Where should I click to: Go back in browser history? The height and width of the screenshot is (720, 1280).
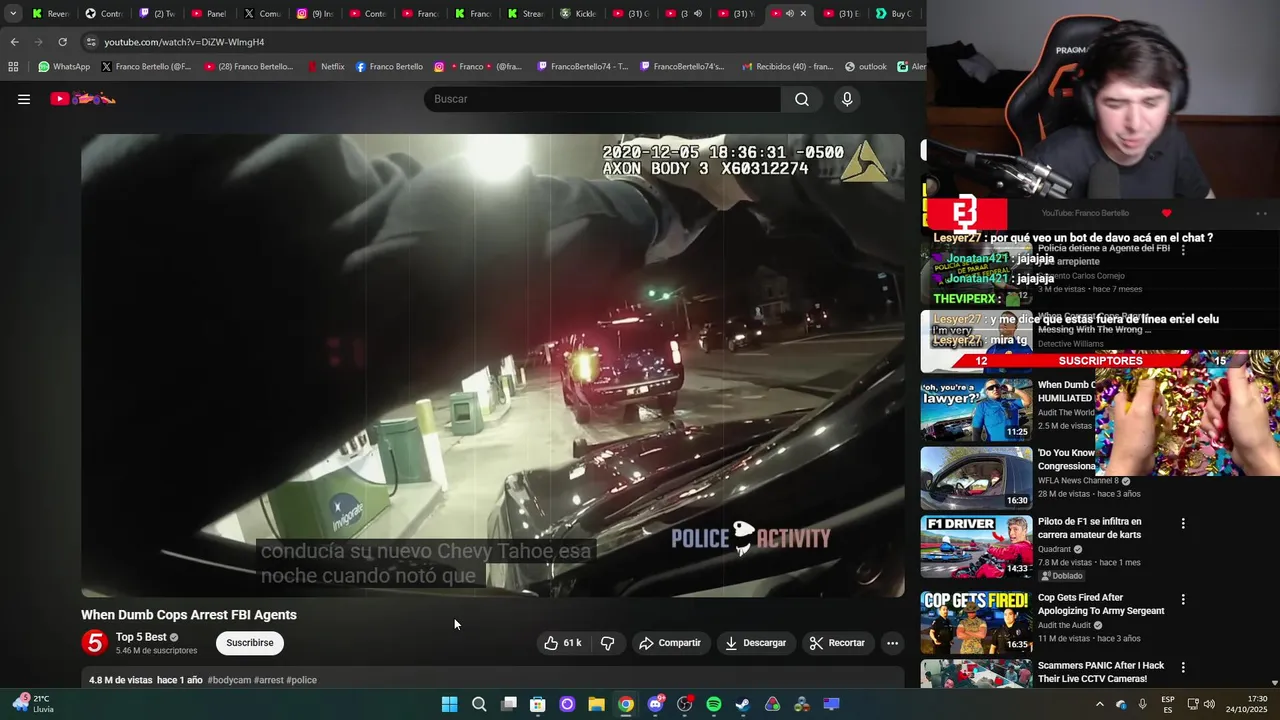tap(14, 42)
